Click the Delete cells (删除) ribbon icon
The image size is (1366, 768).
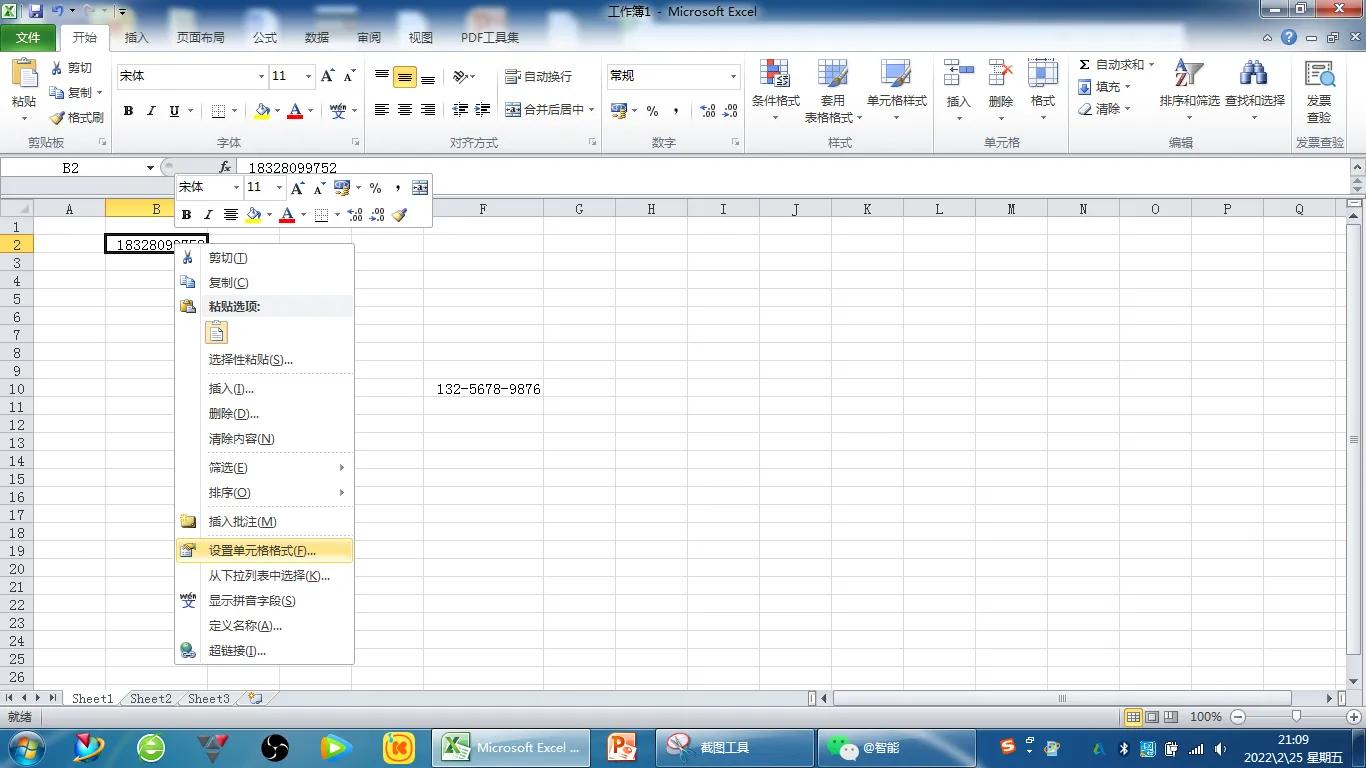(x=1000, y=74)
